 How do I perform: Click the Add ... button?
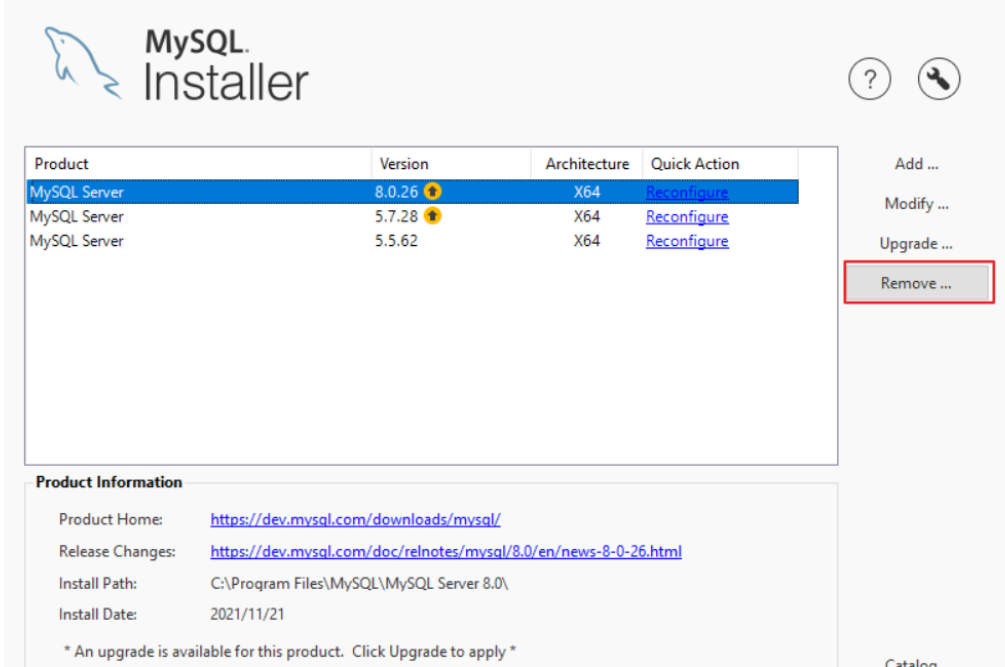[x=917, y=164]
